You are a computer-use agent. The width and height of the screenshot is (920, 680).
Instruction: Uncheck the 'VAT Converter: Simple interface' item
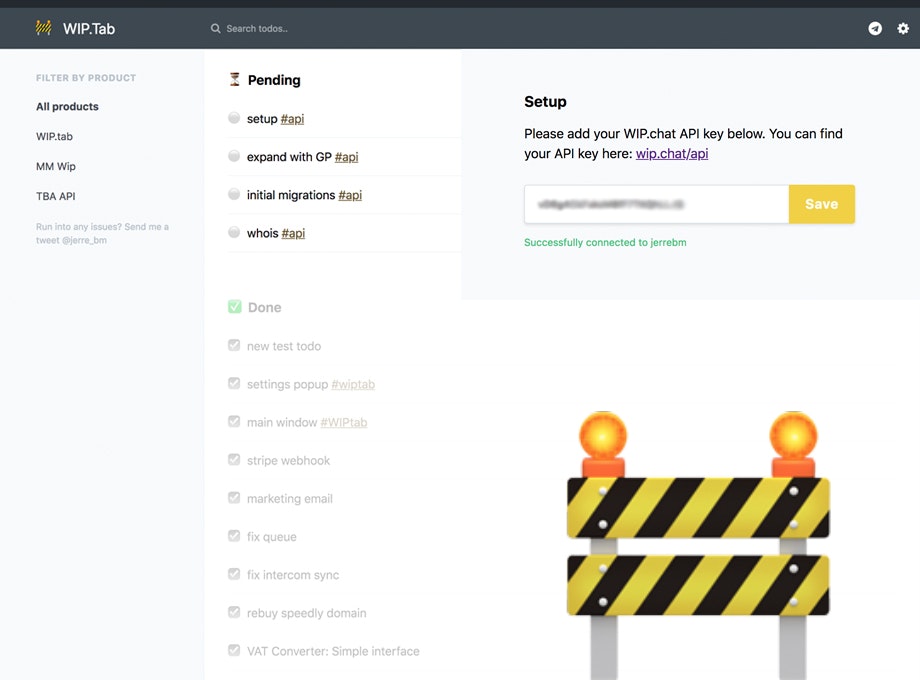pyautogui.click(x=234, y=650)
